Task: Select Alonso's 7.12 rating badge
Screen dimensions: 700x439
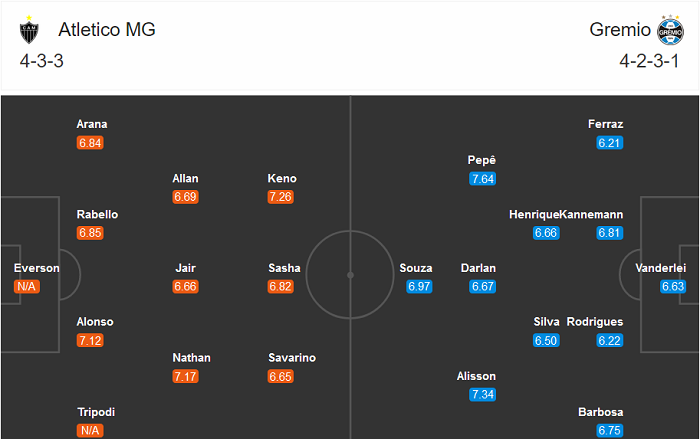Action: click(90, 341)
